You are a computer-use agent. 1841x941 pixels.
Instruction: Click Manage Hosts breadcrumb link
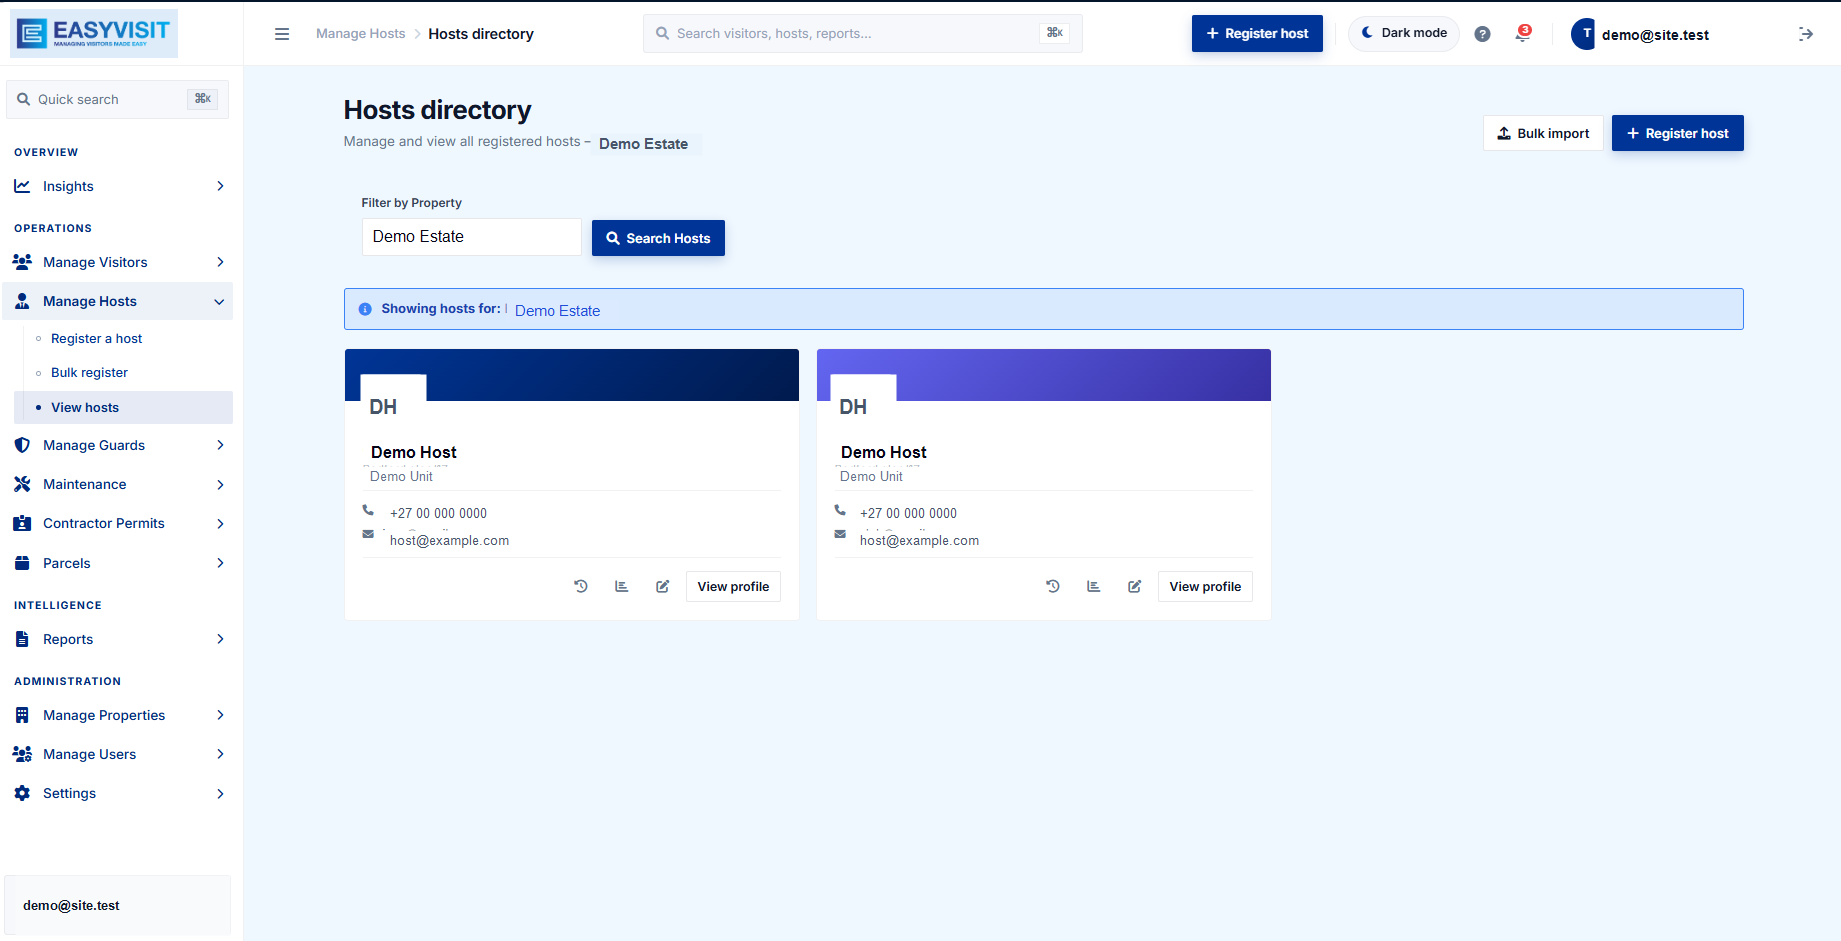(361, 34)
